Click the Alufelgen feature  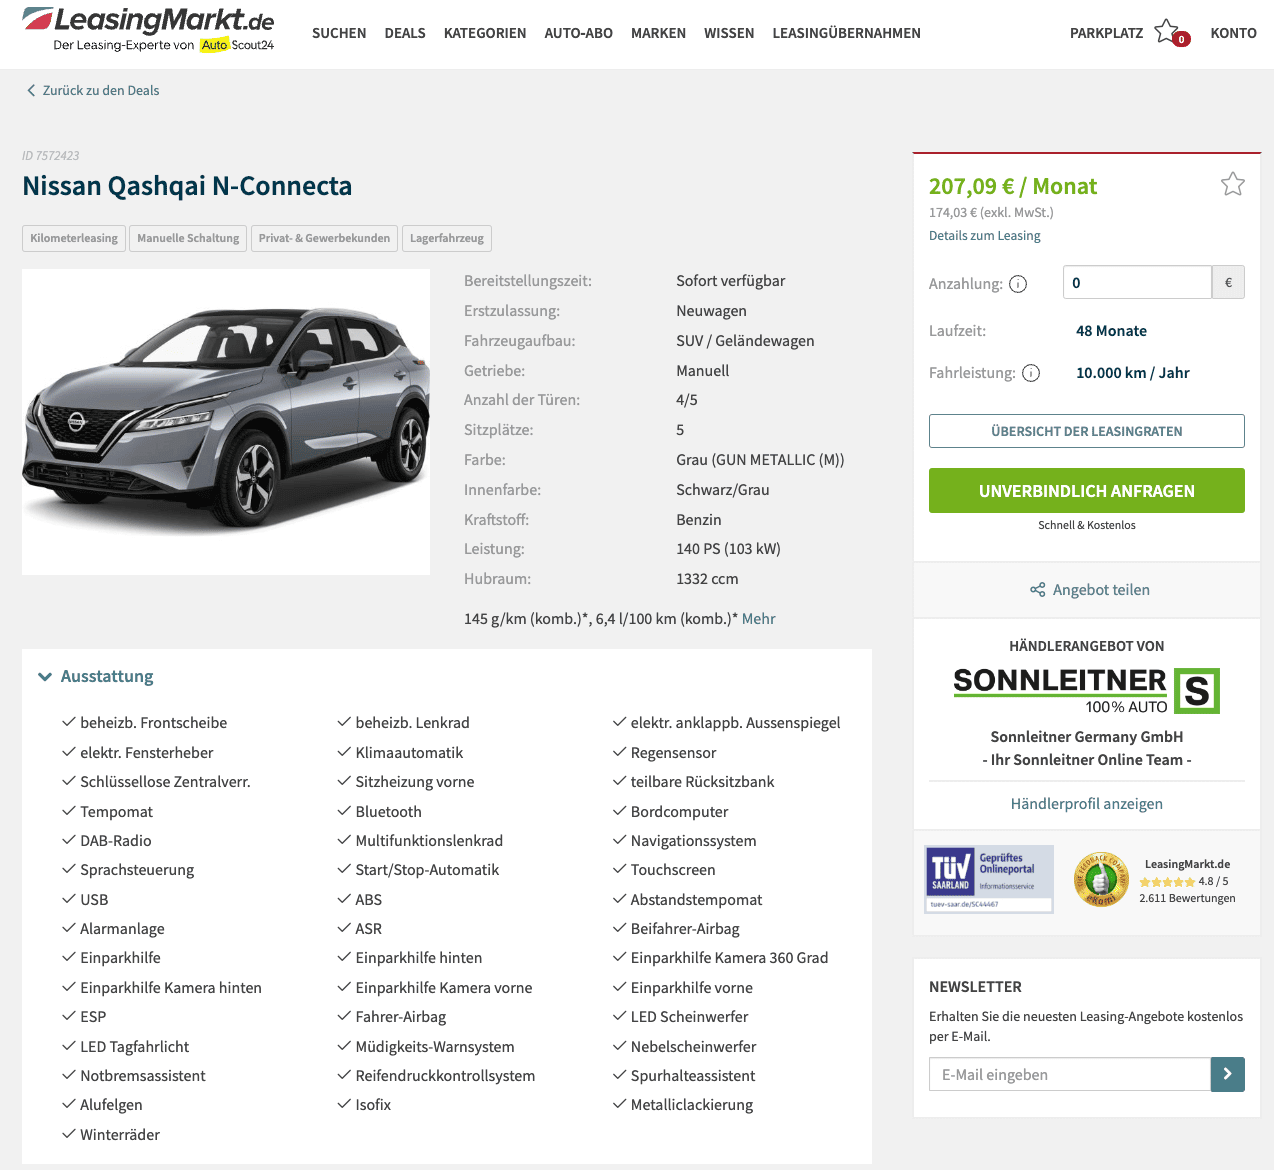pyautogui.click(x=111, y=1105)
